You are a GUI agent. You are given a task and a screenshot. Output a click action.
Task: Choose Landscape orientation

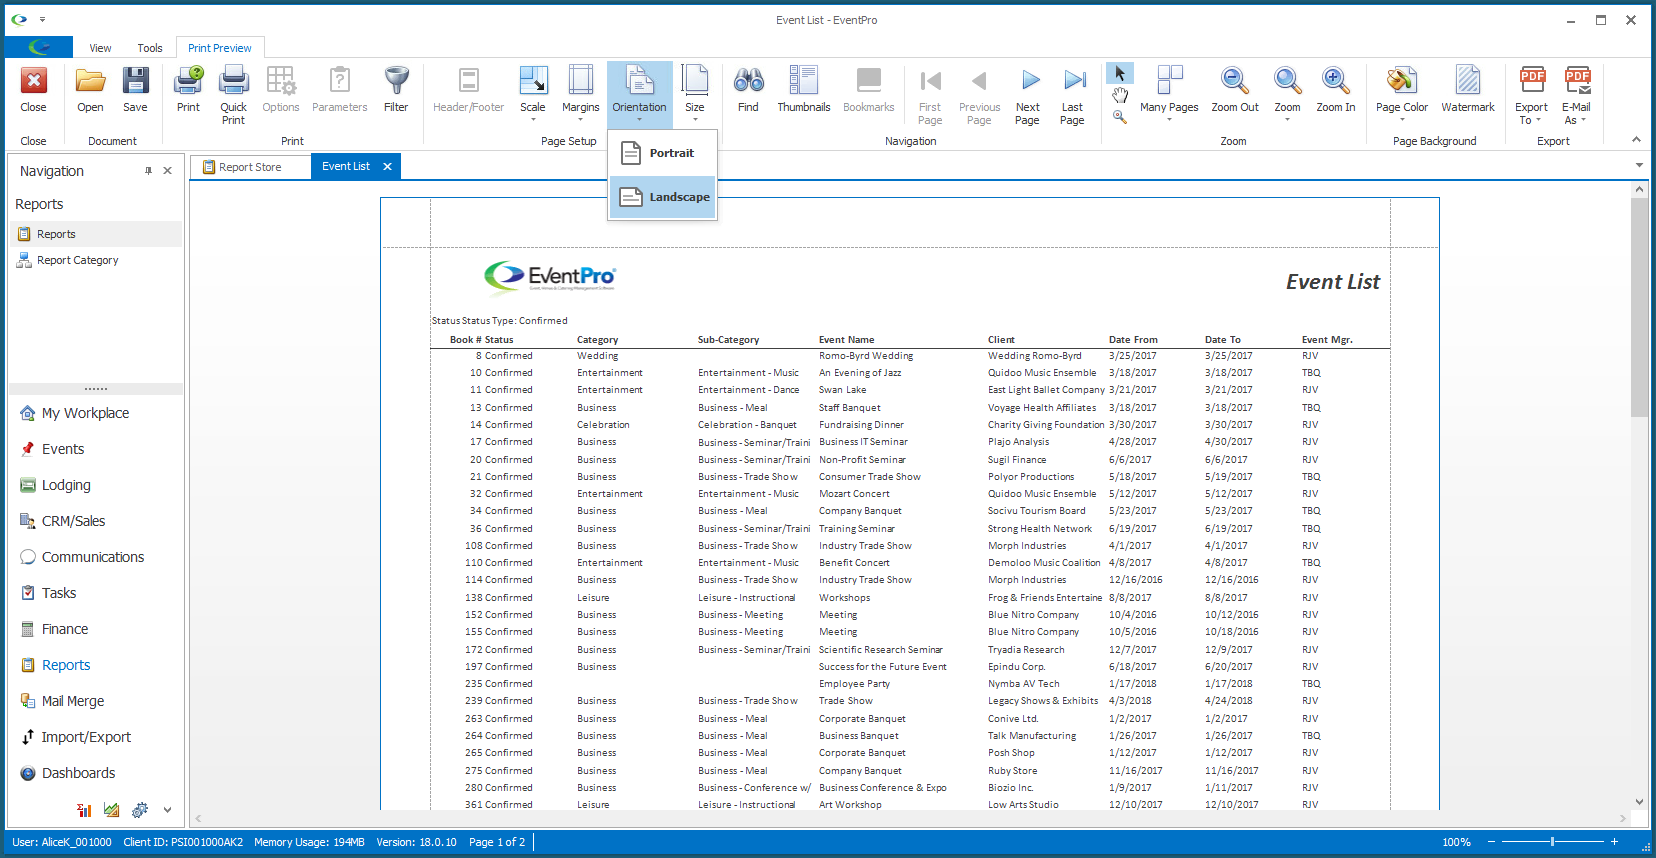(x=662, y=197)
